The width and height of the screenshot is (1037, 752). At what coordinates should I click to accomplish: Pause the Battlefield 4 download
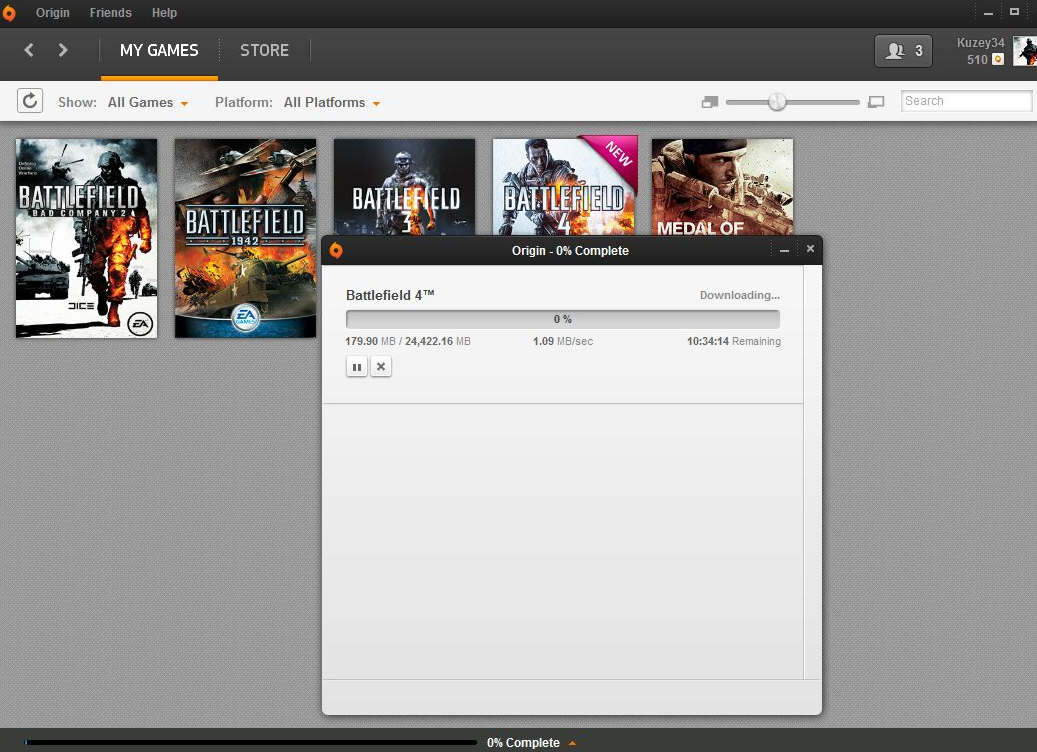point(357,366)
